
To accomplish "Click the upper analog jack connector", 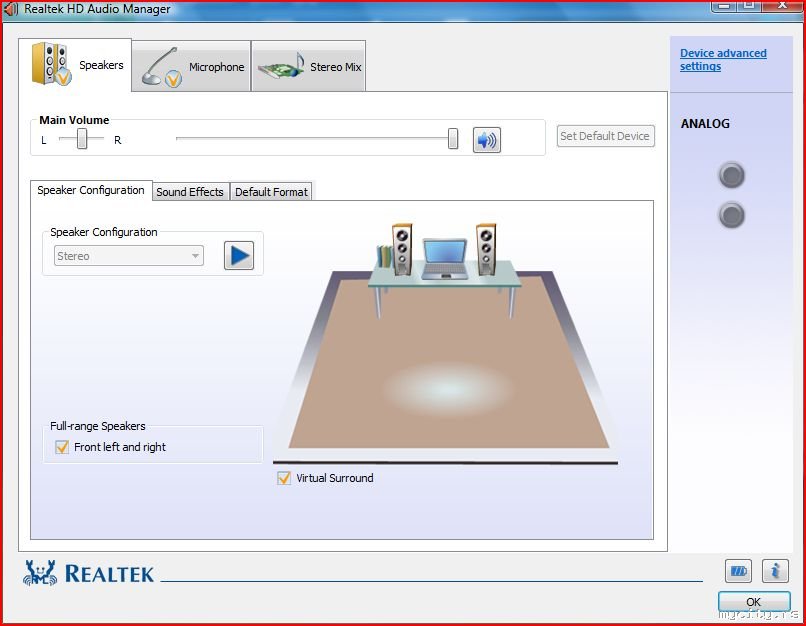I will point(731,175).
